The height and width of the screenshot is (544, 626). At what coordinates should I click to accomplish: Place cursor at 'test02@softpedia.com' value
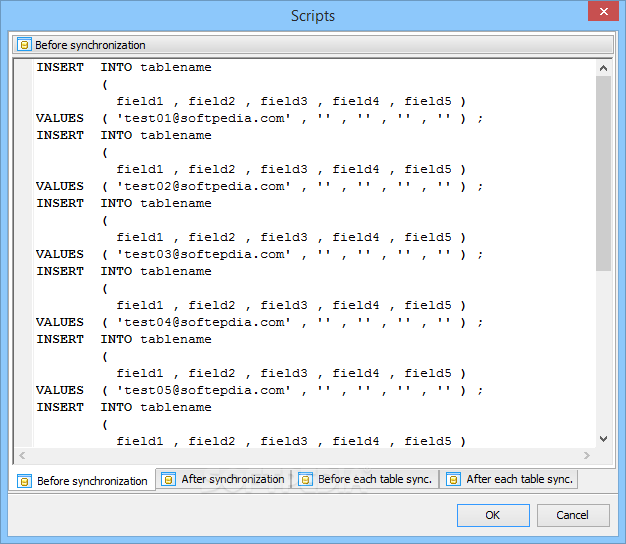coord(204,186)
